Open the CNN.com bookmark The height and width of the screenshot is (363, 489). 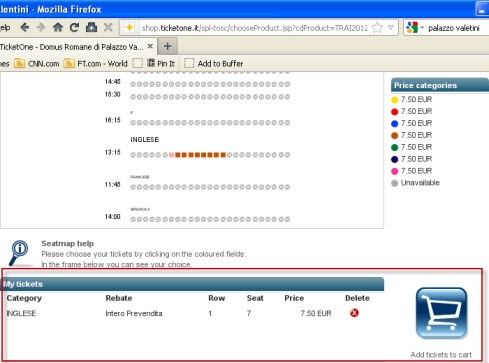tap(37, 63)
